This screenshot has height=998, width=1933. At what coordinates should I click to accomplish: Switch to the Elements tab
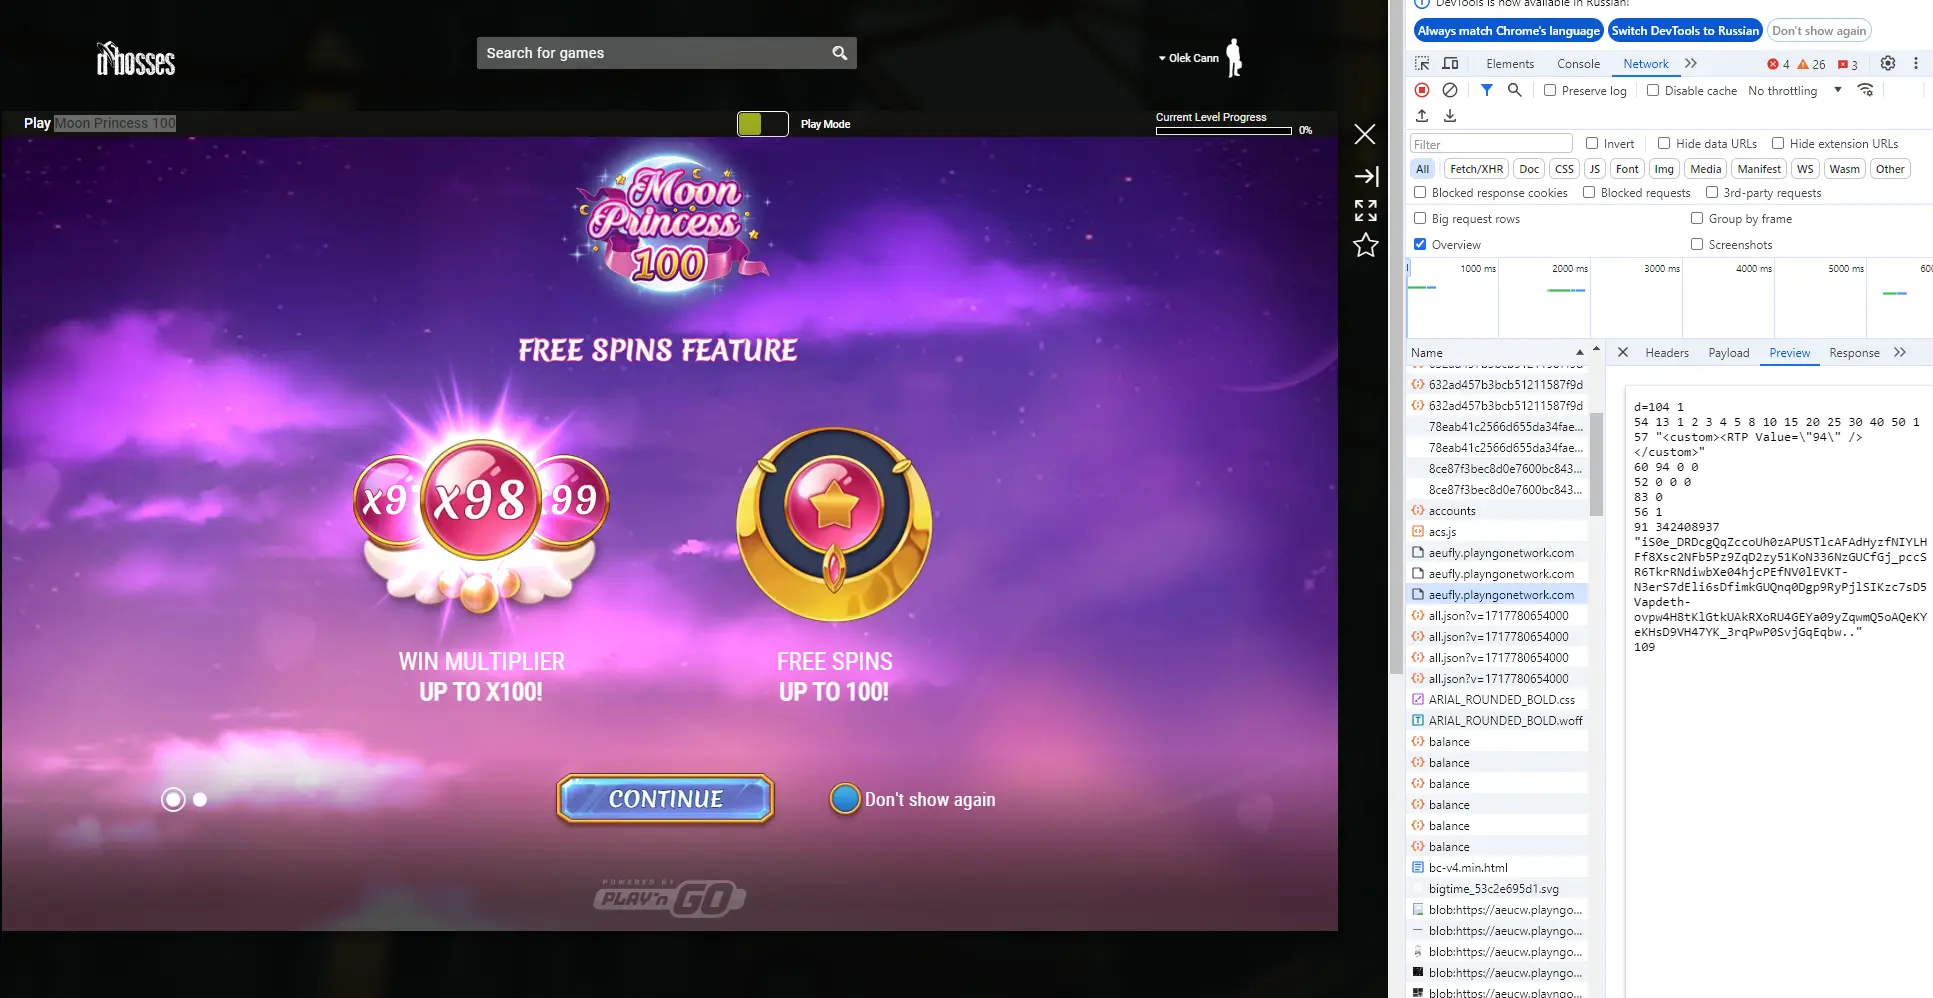coord(1510,63)
